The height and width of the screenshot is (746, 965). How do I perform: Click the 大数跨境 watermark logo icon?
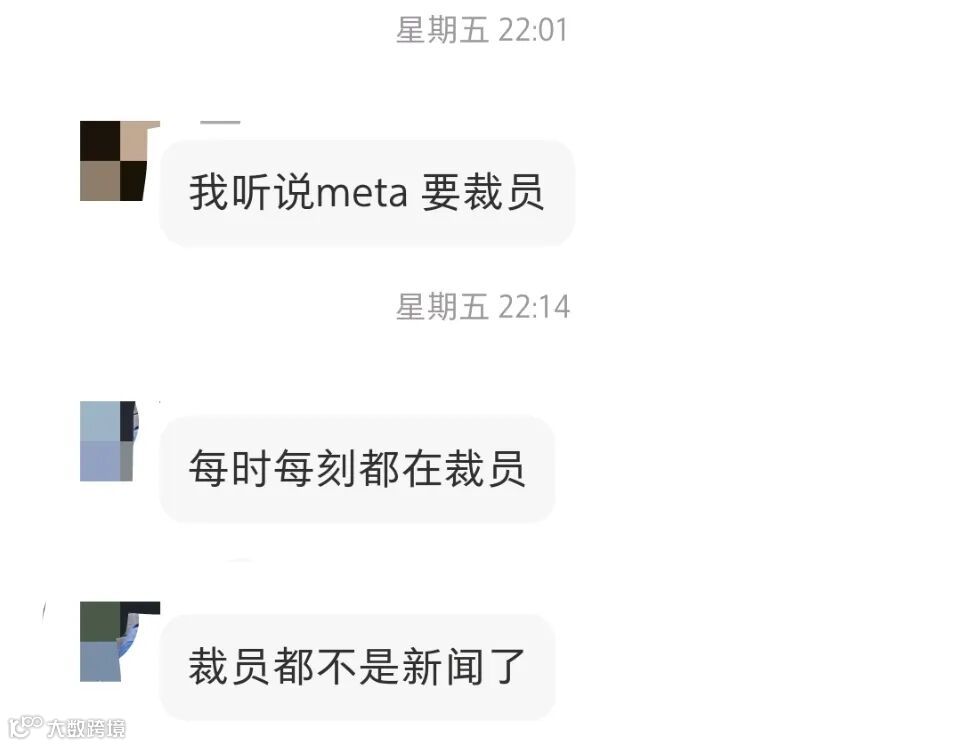point(26,727)
